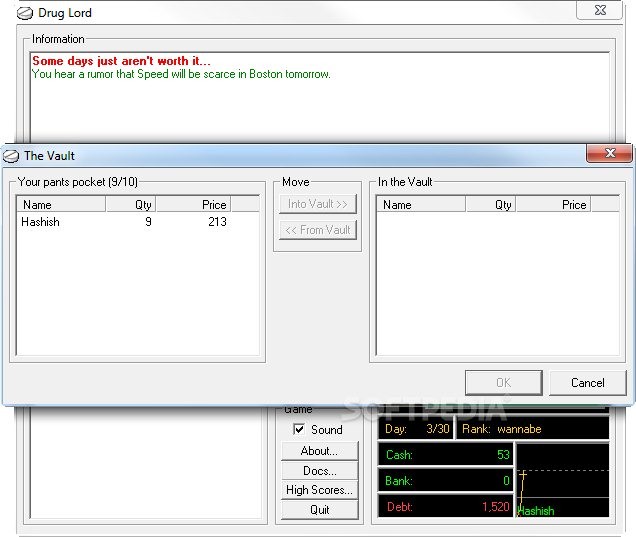Image resolution: width=636 pixels, height=537 pixels.
Task: Click the Rank wannabe display
Action: pyautogui.click(x=533, y=429)
